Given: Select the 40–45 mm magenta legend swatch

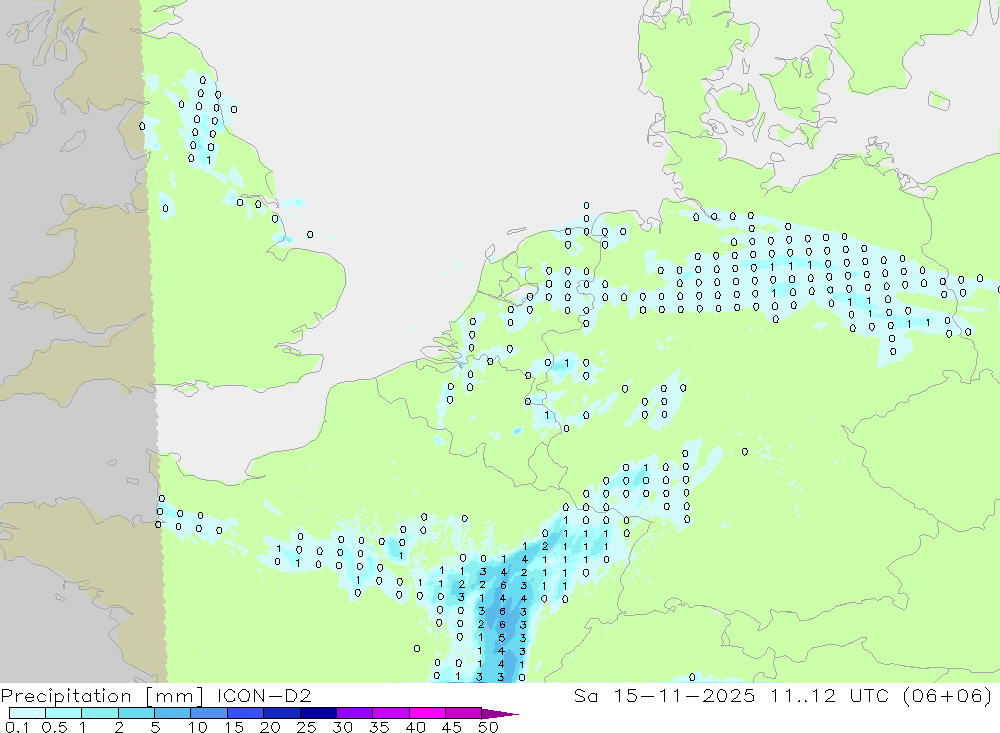Looking at the screenshot, I should click(427, 713).
